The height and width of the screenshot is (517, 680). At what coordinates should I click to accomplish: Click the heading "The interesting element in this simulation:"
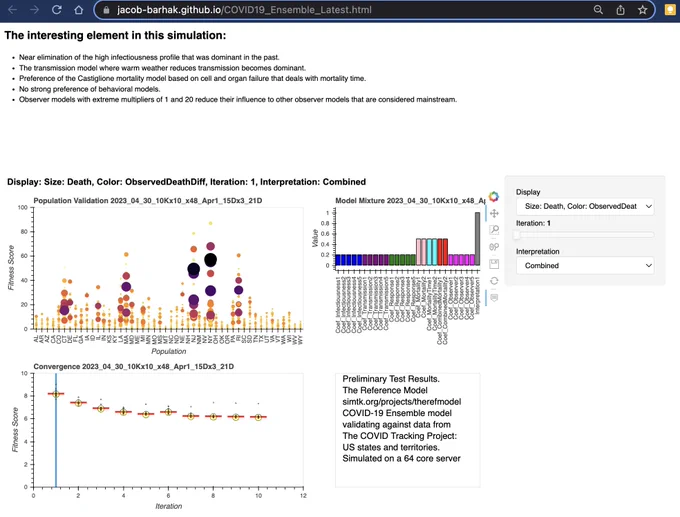click(115, 35)
